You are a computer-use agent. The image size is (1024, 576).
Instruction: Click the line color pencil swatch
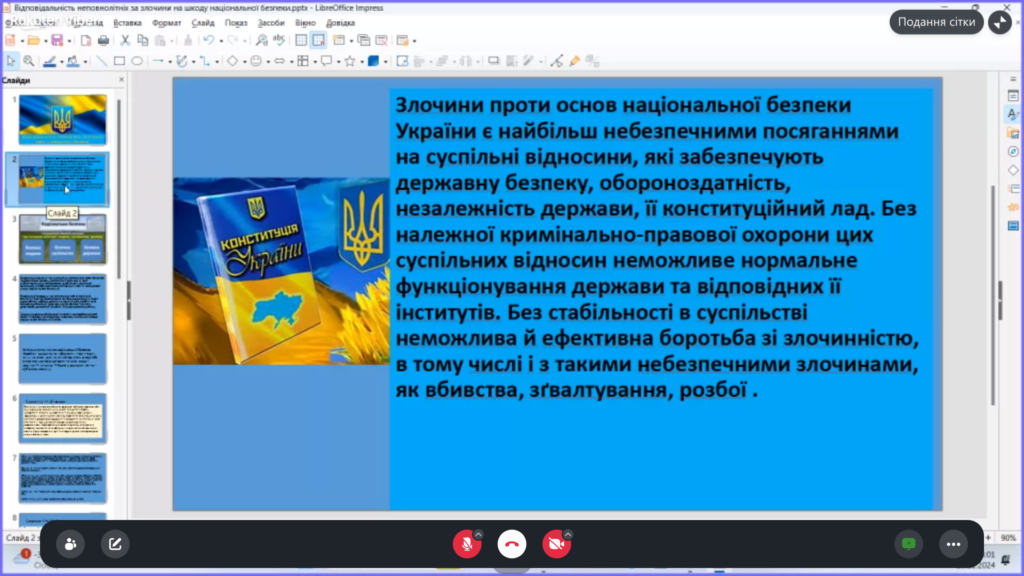tap(48, 61)
